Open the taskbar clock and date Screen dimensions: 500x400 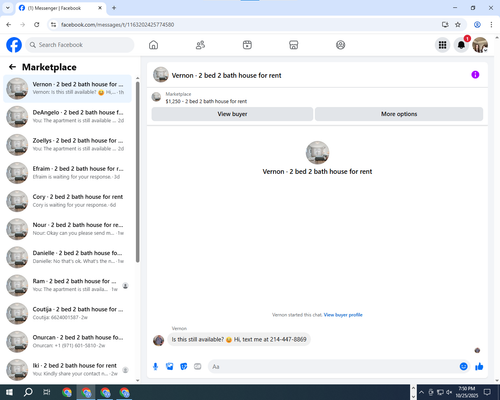click(x=466, y=392)
